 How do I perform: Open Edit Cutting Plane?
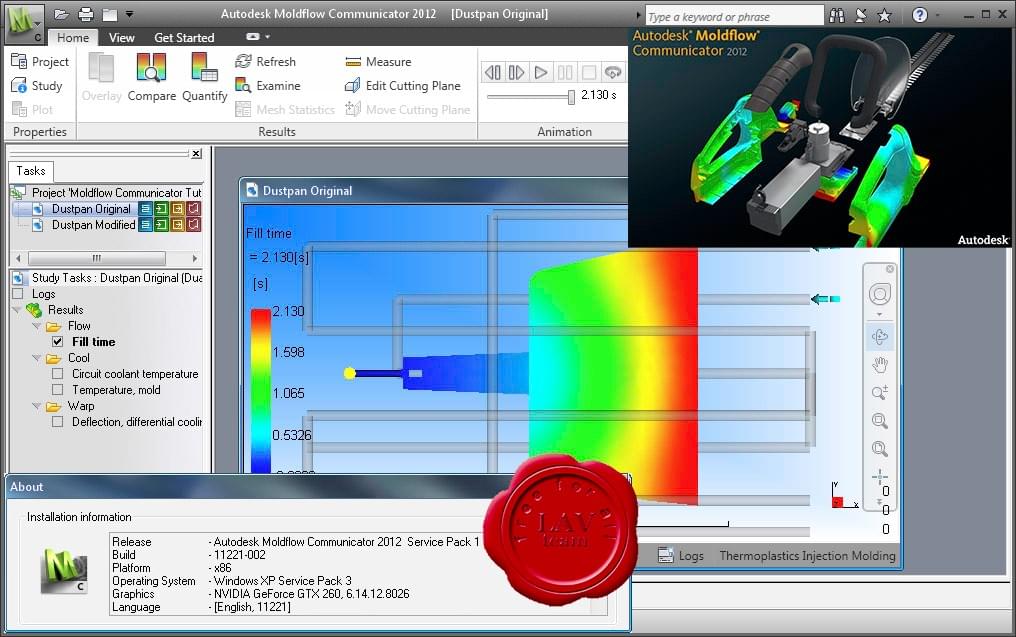click(402, 86)
